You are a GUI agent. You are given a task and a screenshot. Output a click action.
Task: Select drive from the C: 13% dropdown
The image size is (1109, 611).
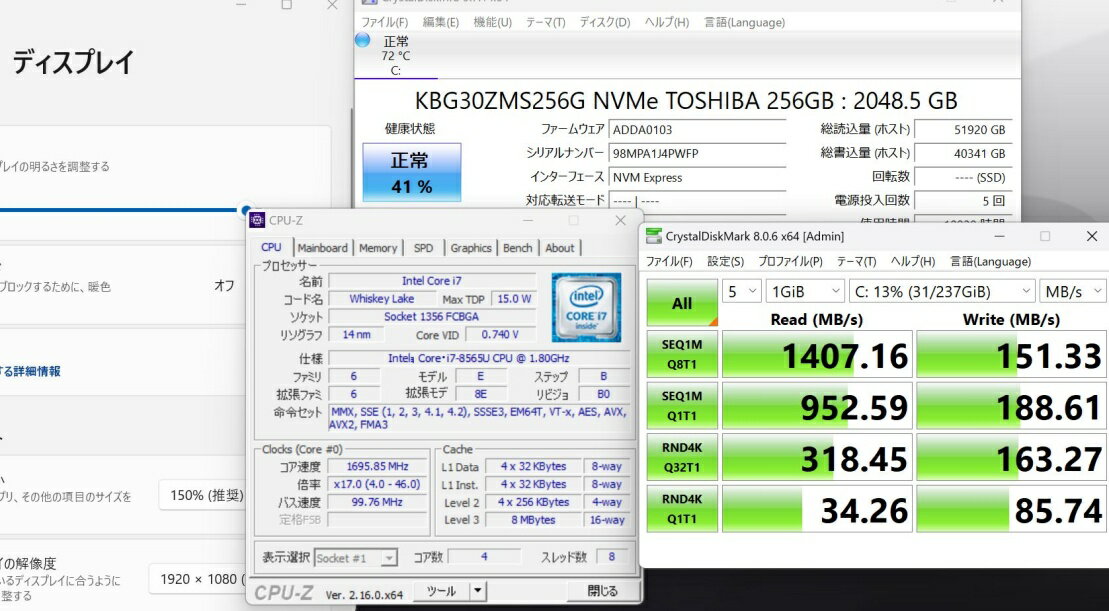(x=942, y=291)
